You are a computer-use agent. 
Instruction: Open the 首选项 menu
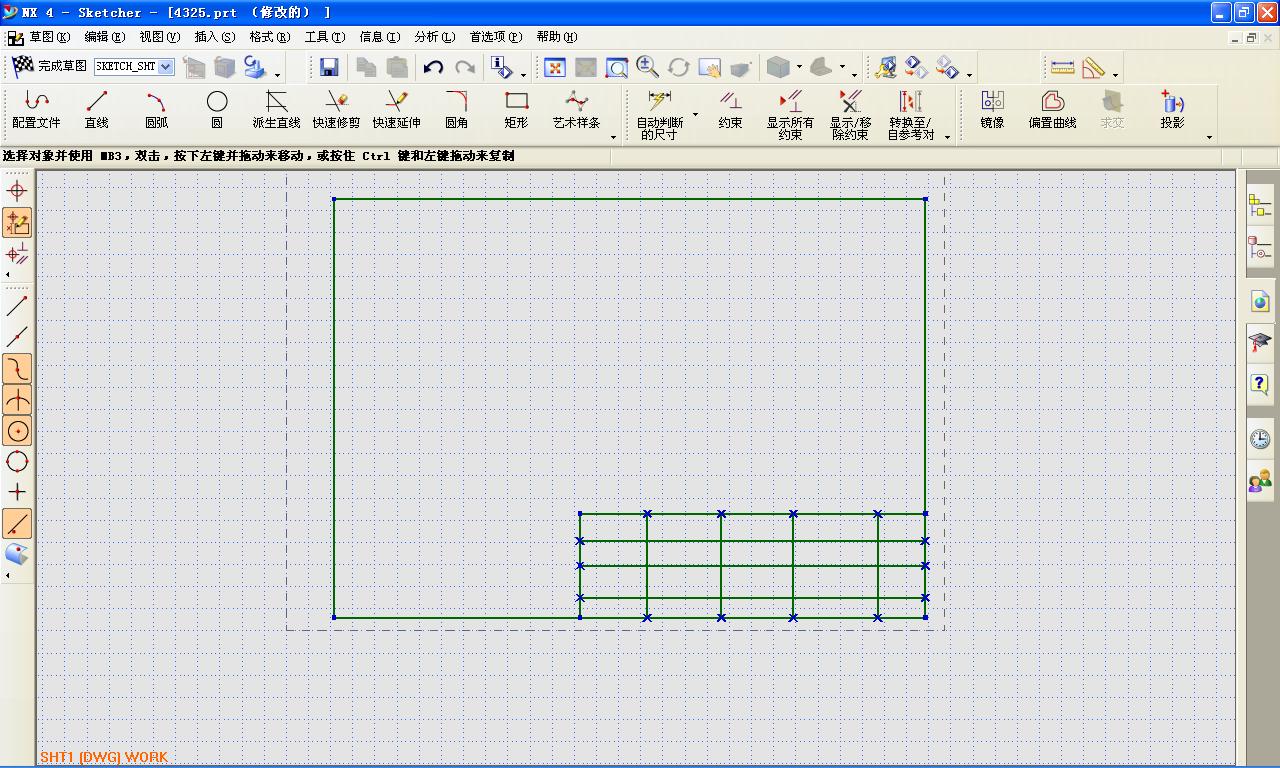[x=496, y=37]
